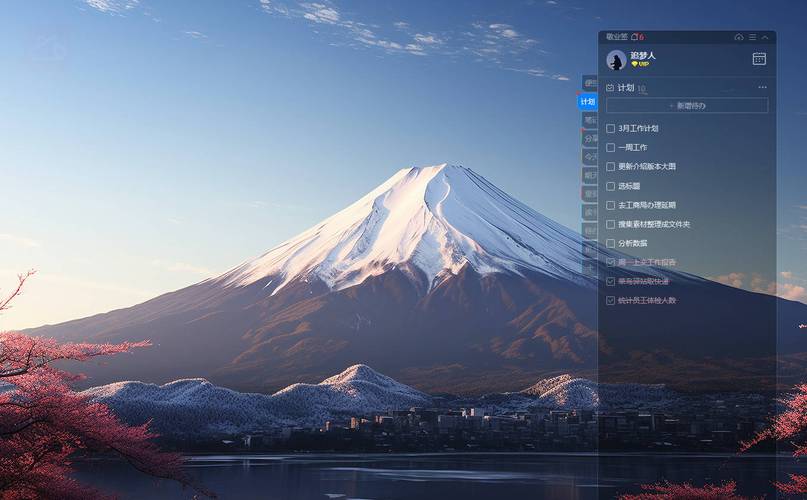Open the hamburger menu in title bar
This screenshot has height=500, width=807.
point(752,37)
